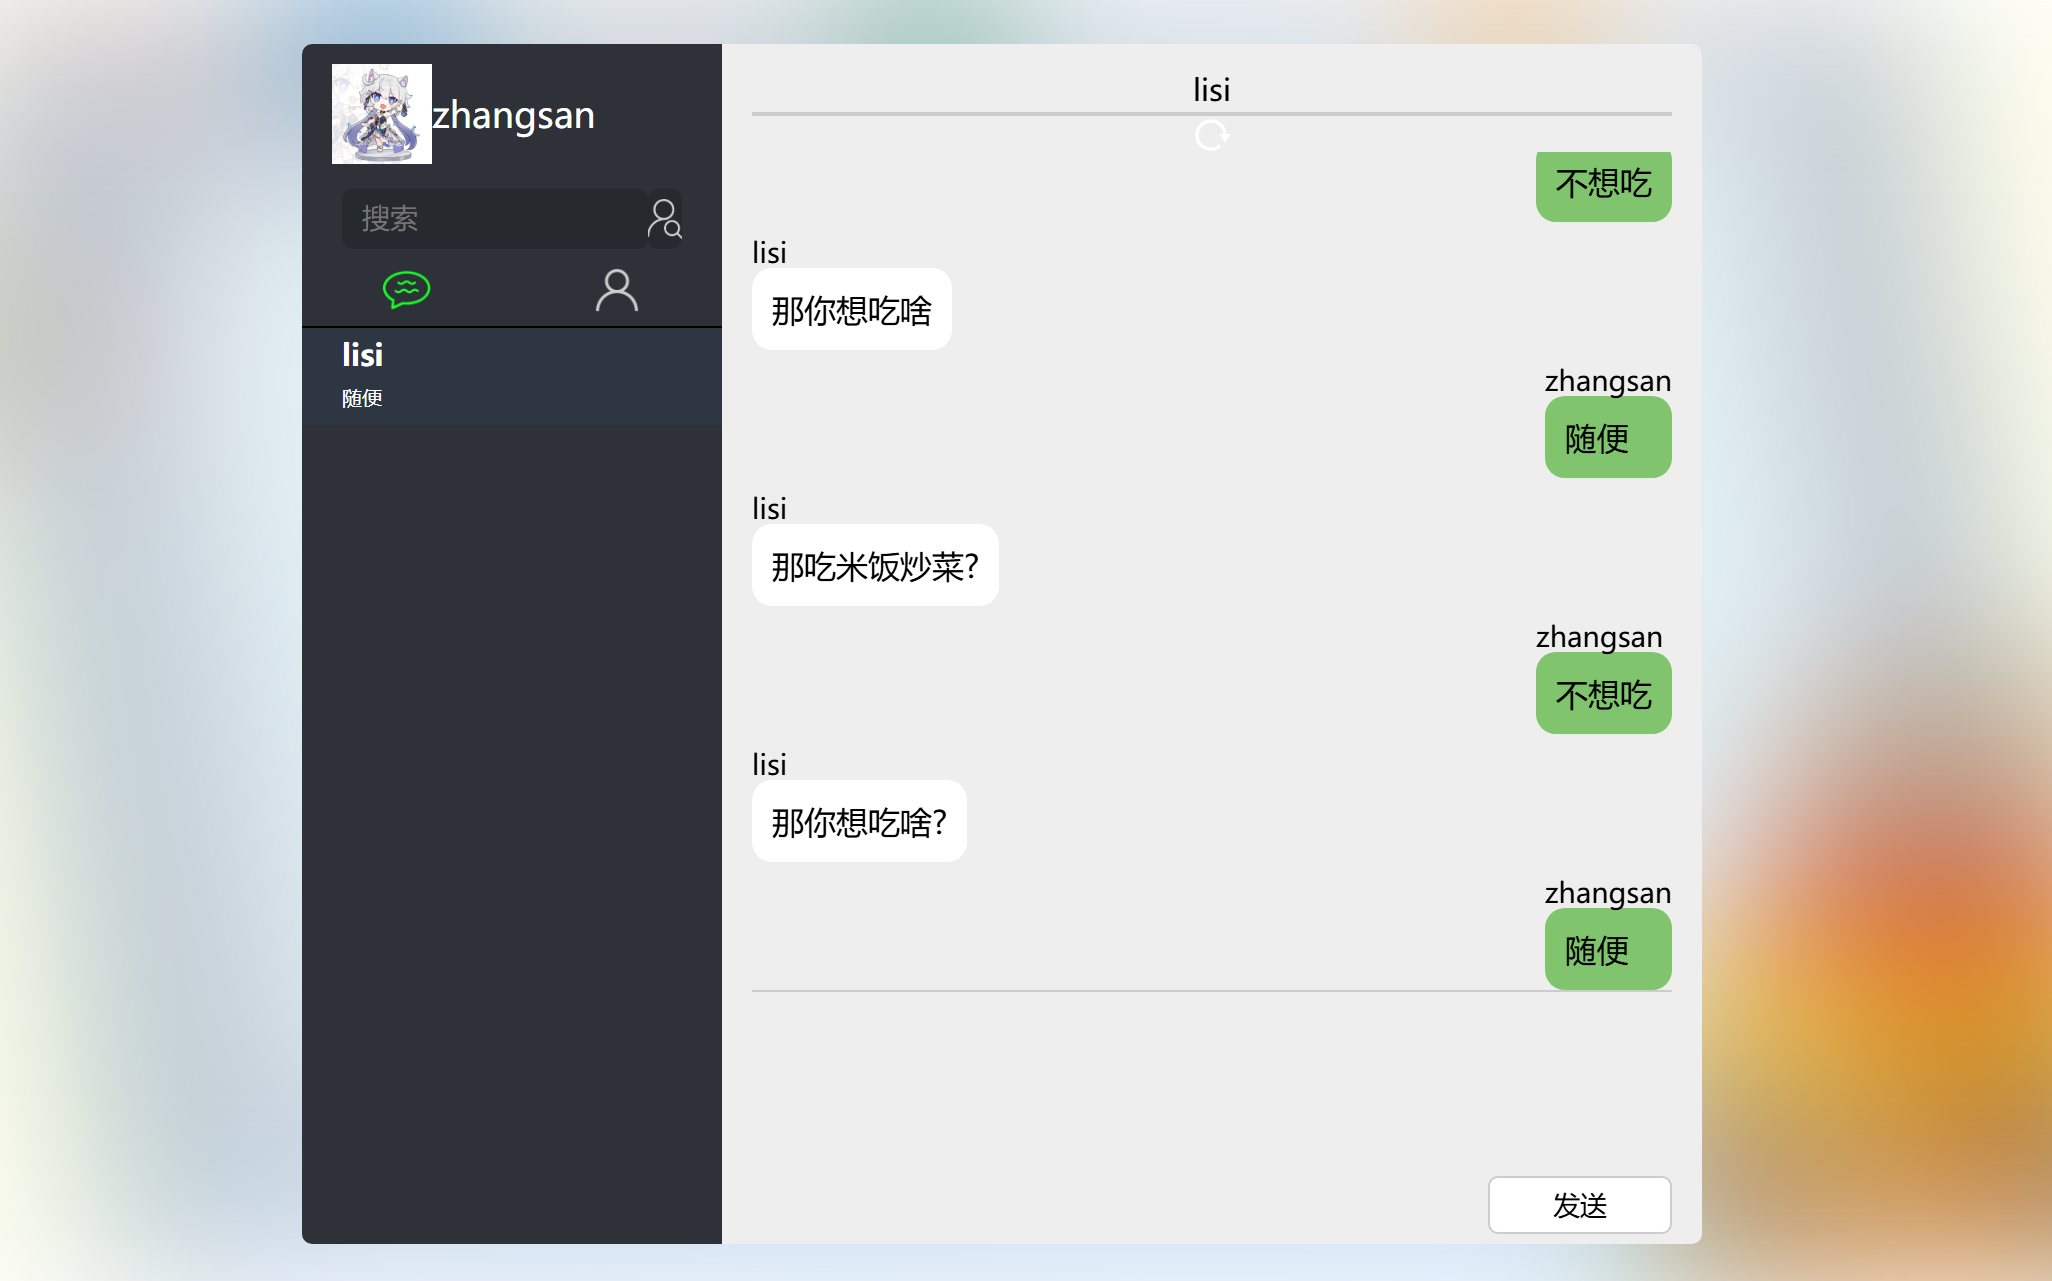Click the 那你想吃啥? message bubble with question mark

[x=859, y=822]
